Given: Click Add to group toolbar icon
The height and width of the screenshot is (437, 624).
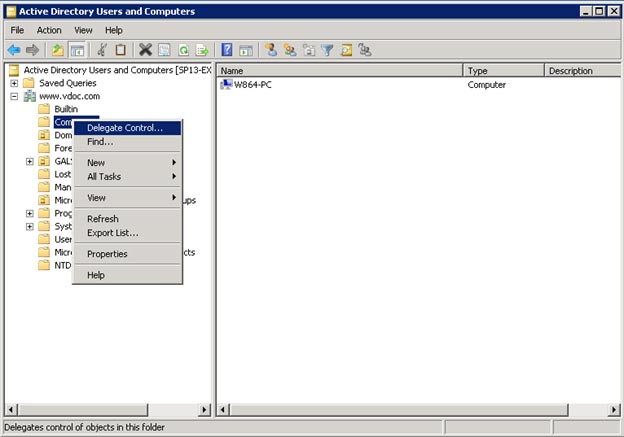Looking at the screenshot, I should [x=365, y=50].
